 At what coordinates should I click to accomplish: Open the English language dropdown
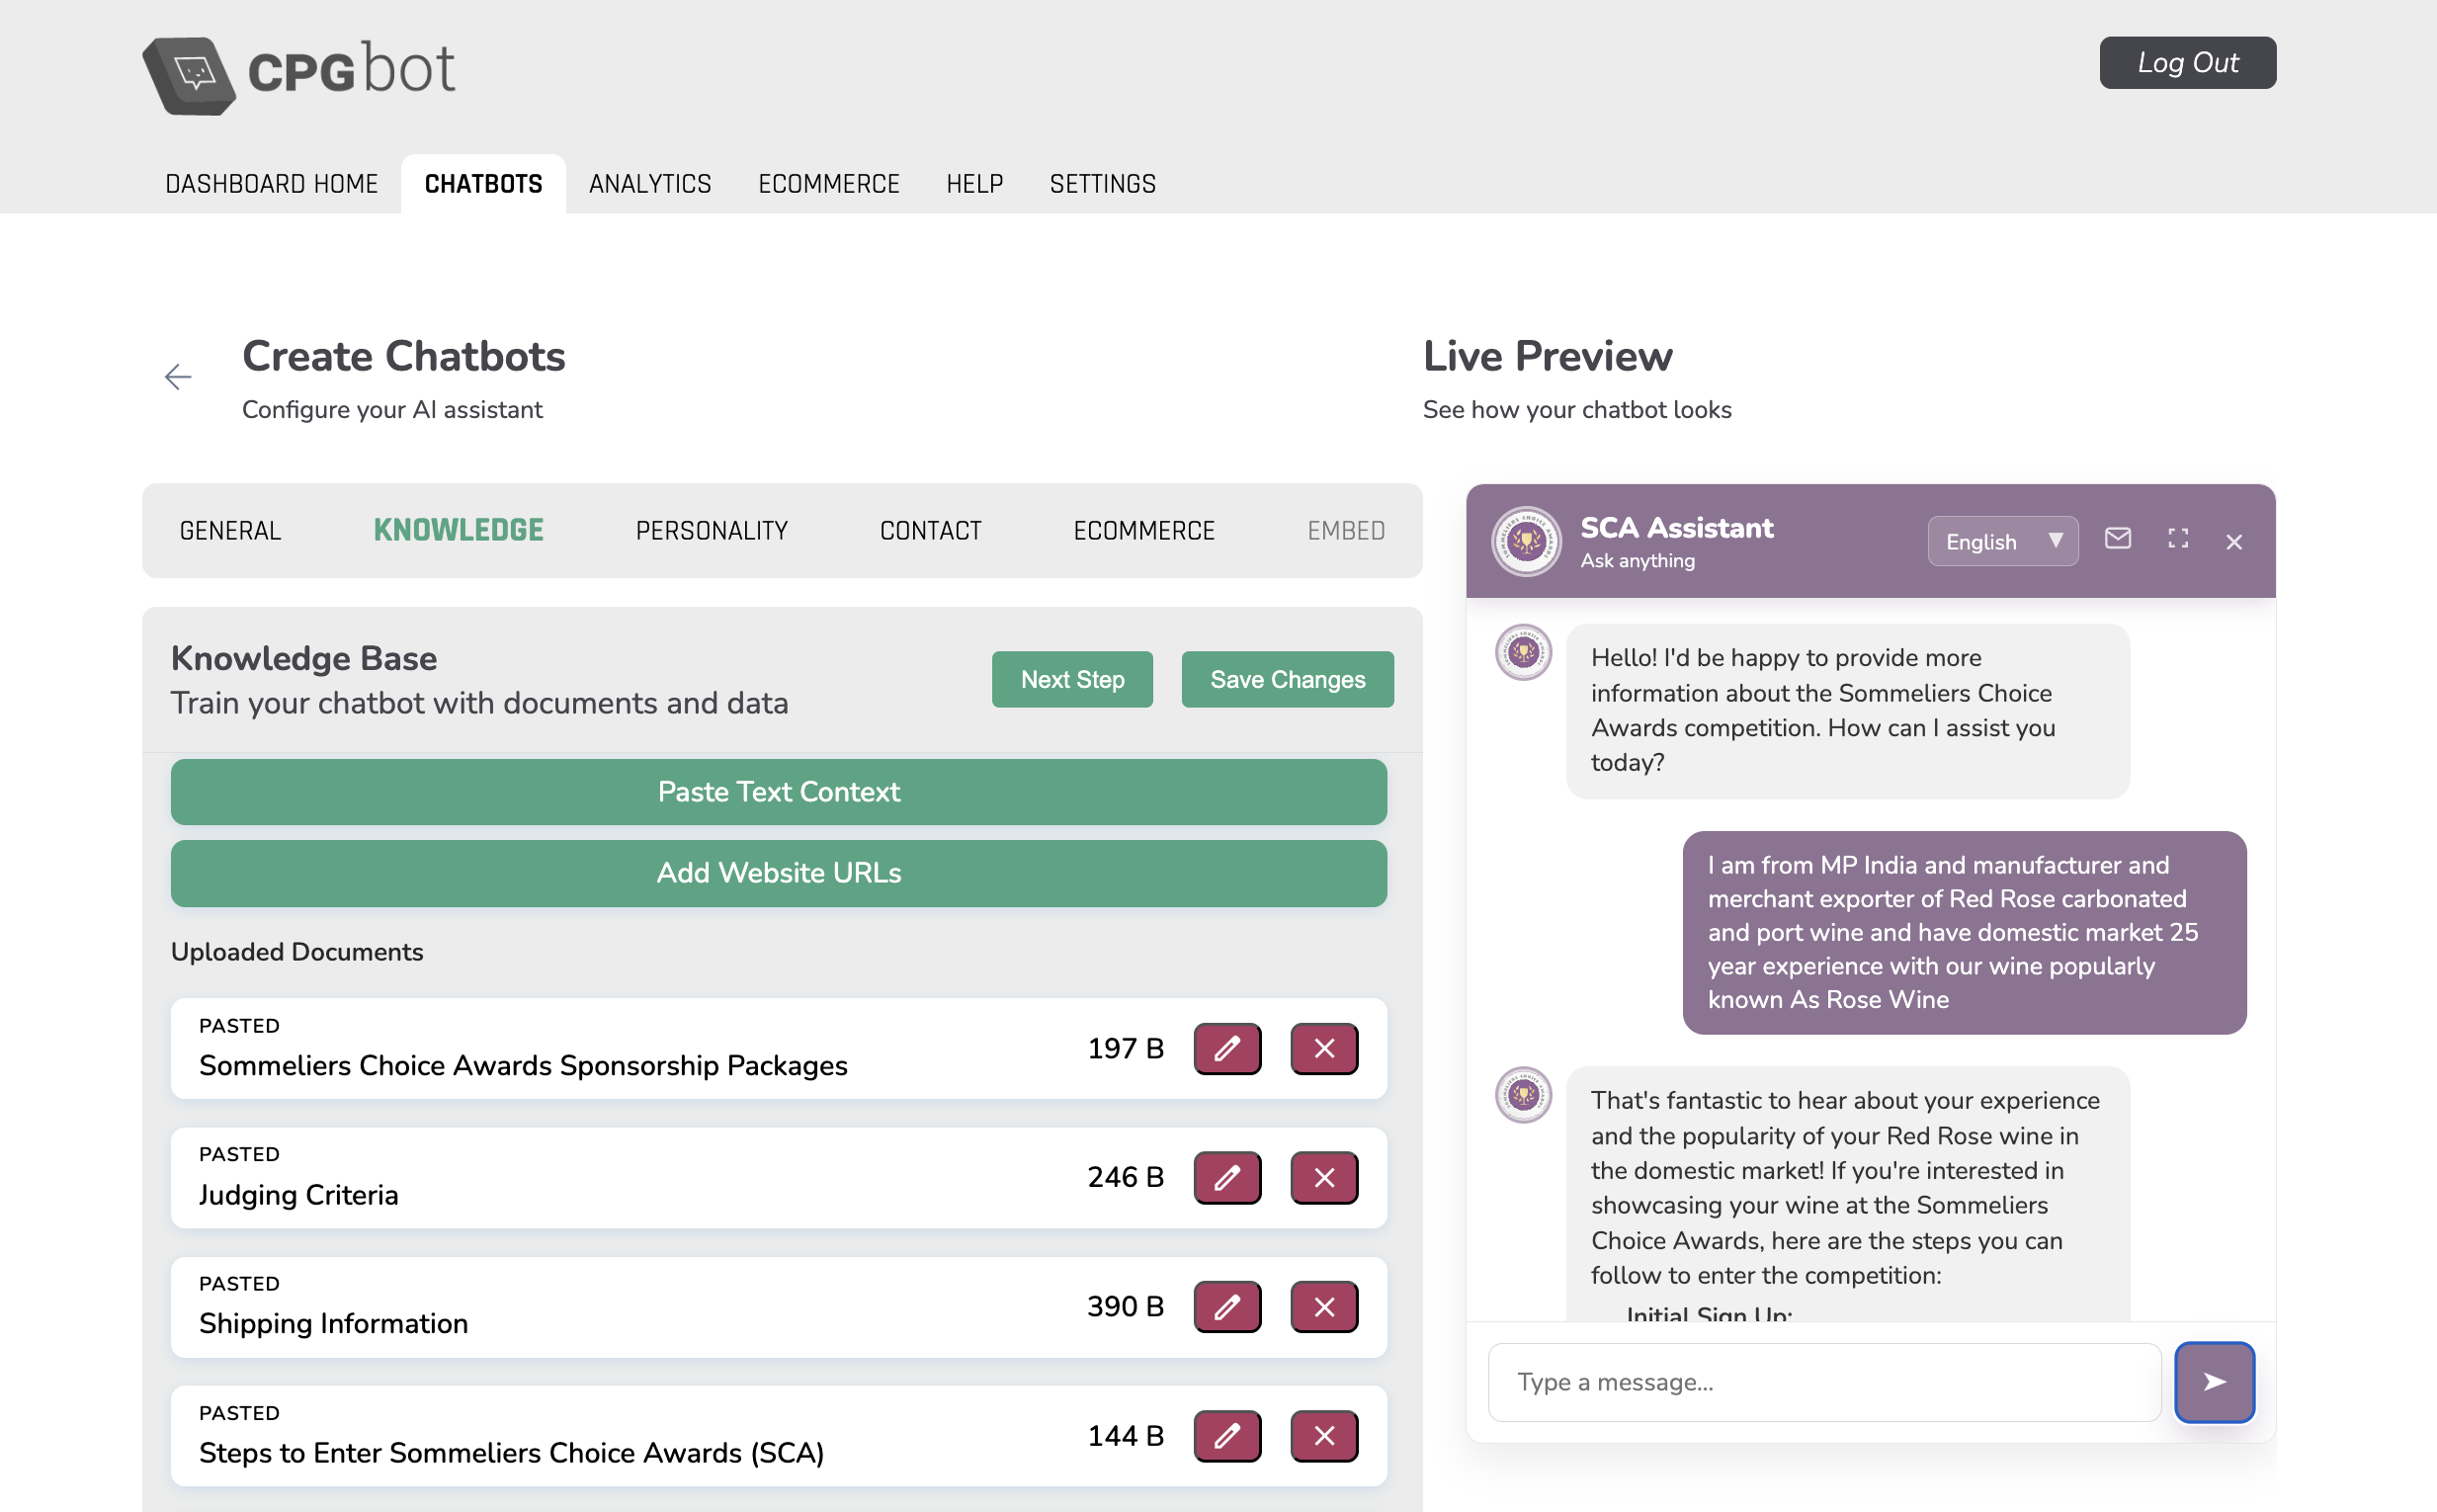(x=2001, y=541)
